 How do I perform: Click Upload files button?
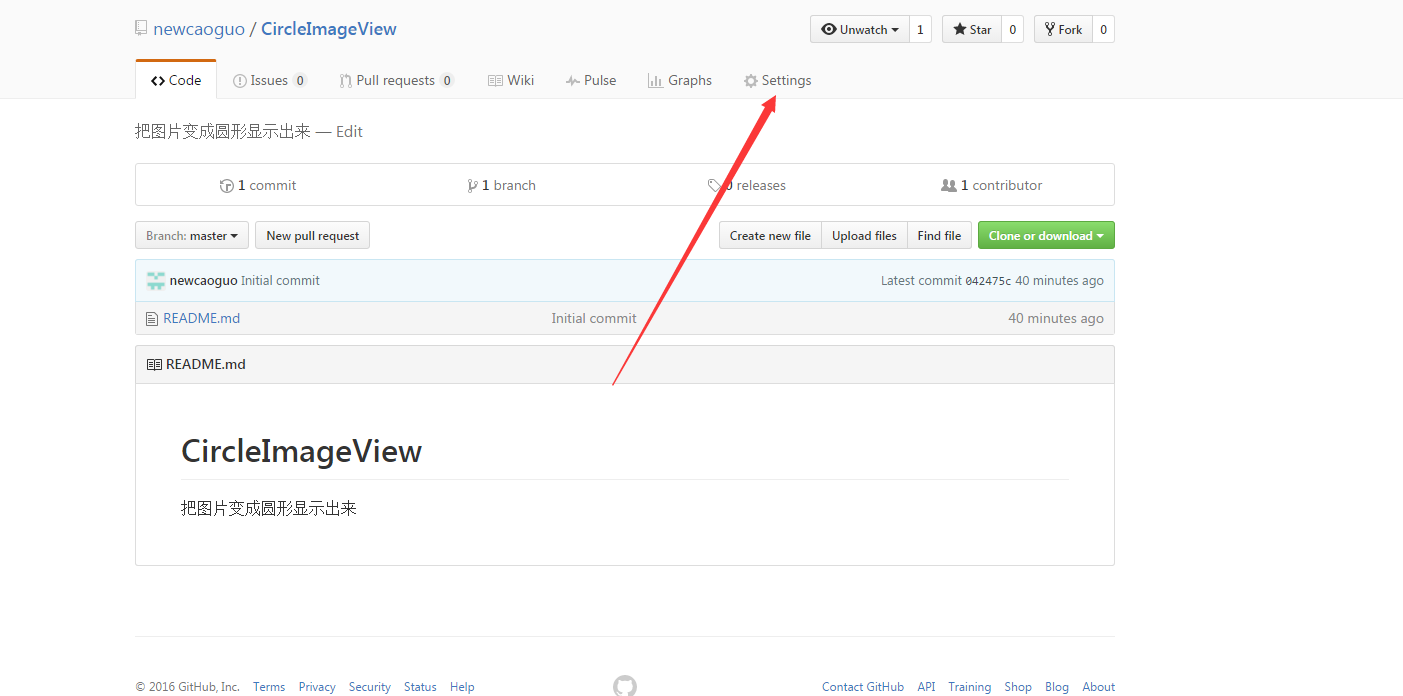pos(864,236)
